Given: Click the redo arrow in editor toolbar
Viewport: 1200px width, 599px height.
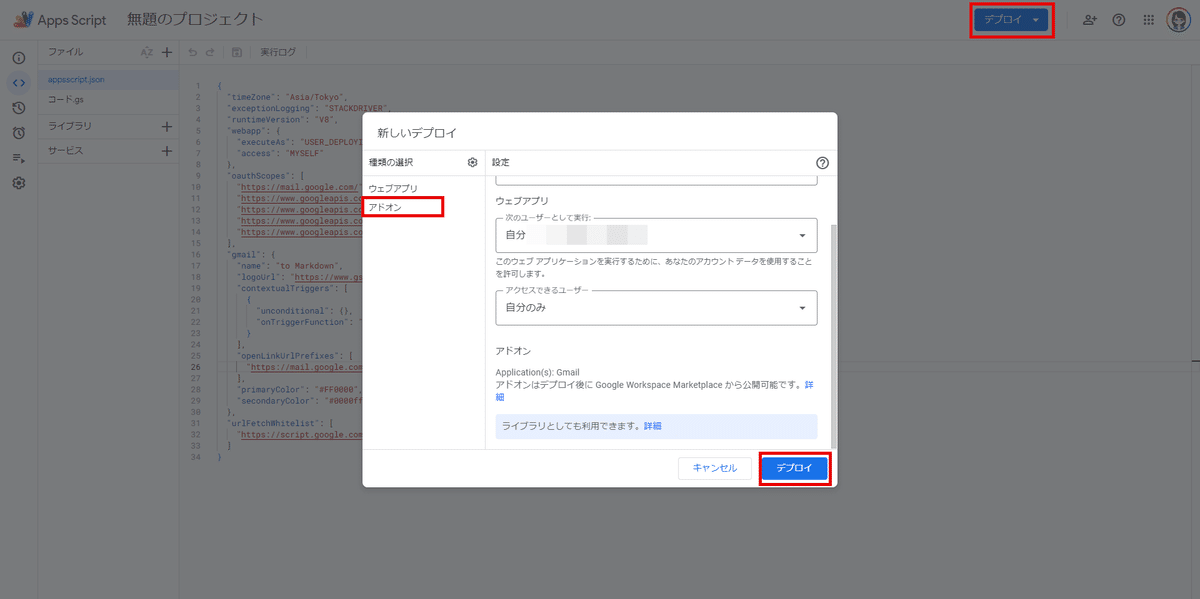Looking at the screenshot, I should point(210,52).
